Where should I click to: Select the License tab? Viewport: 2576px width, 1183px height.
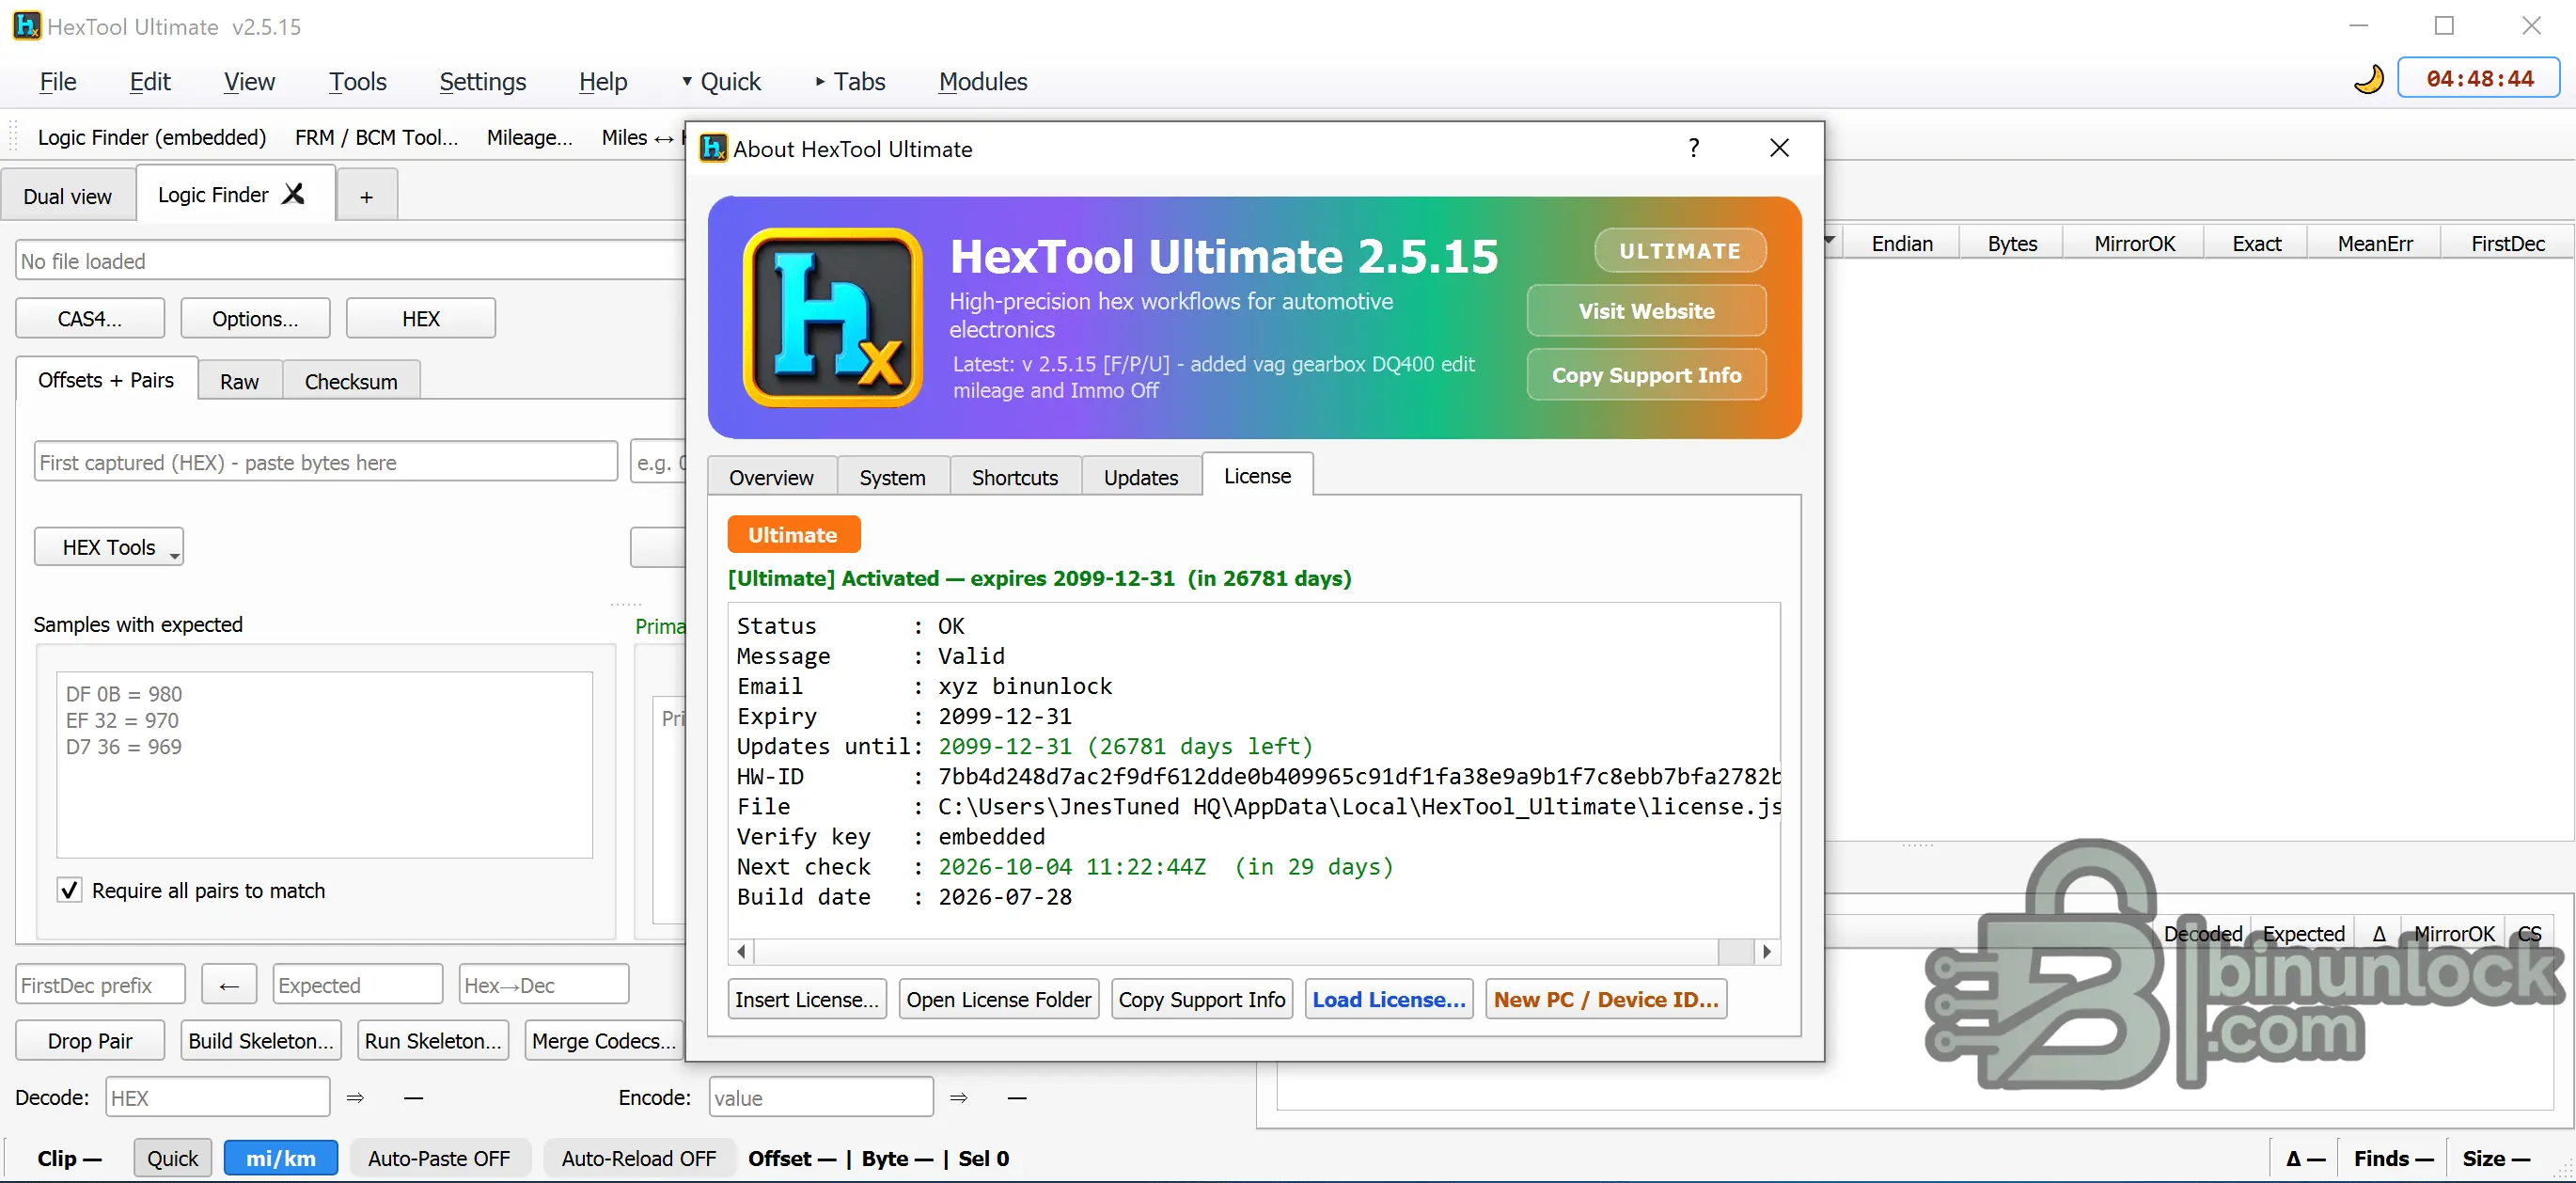tap(1257, 475)
